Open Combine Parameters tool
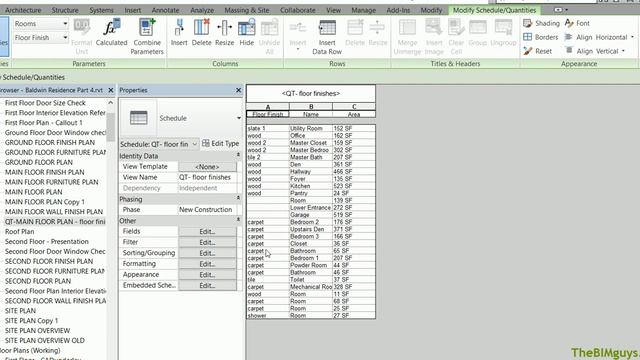Image resolution: width=640 pixels, height=360 pixels. point(147,27)
